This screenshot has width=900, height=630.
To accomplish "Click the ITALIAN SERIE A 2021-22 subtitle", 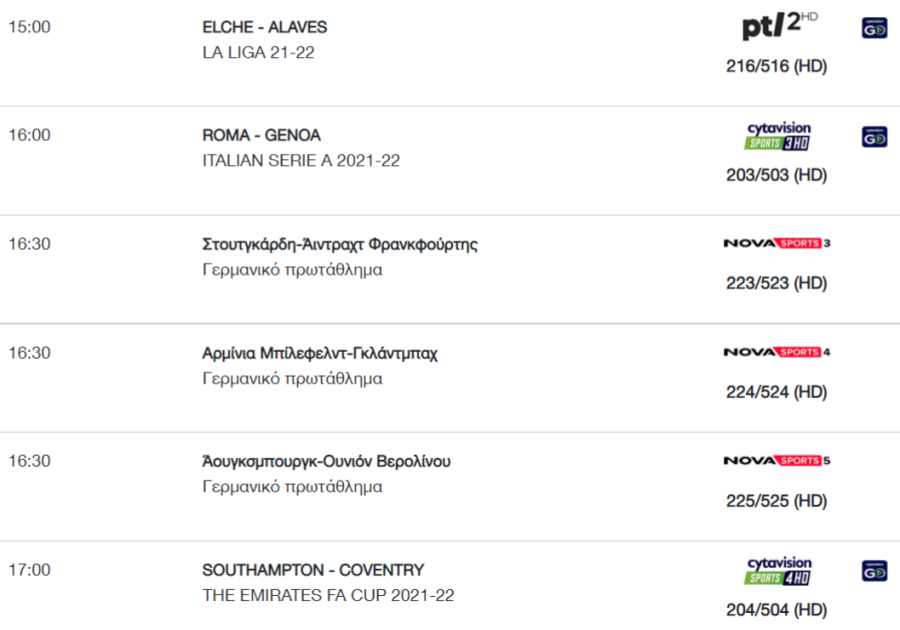I will tap(301, 161).
